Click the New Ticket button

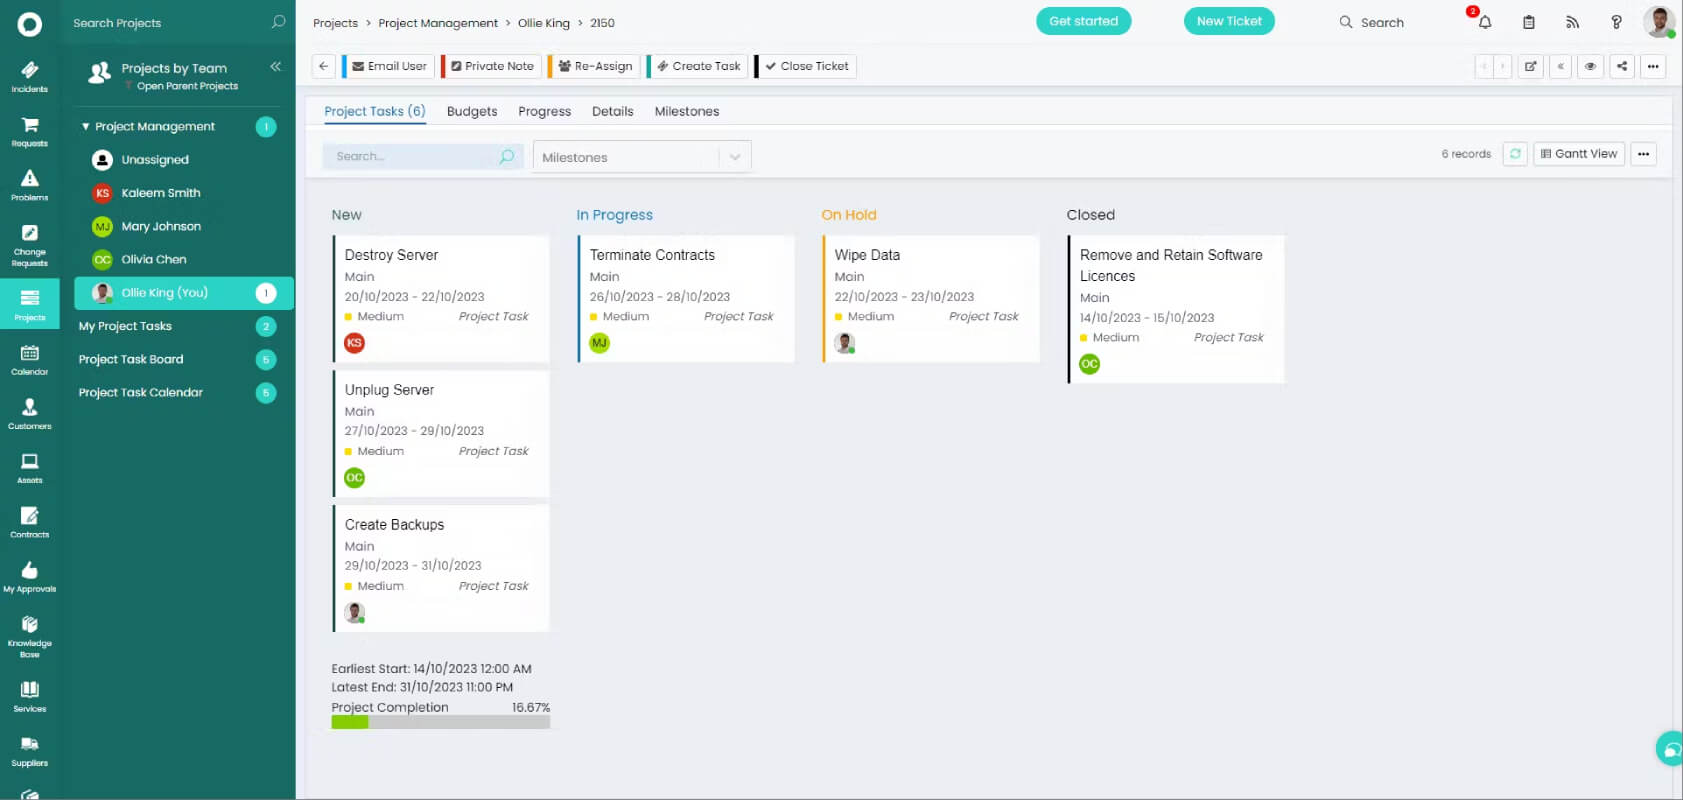click(x=1229, y=21)
